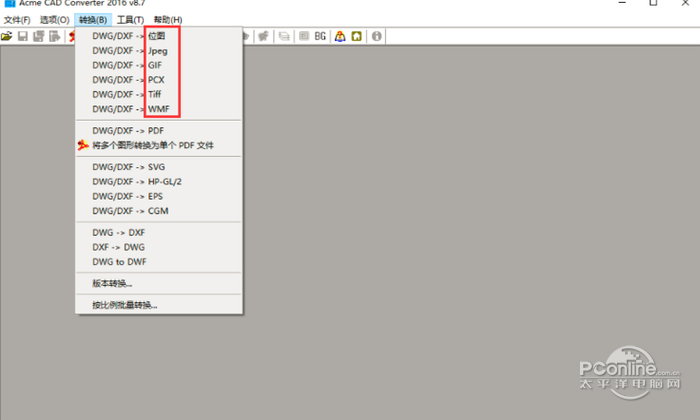Open the 文件(F) menu

[x=17, y=20]
